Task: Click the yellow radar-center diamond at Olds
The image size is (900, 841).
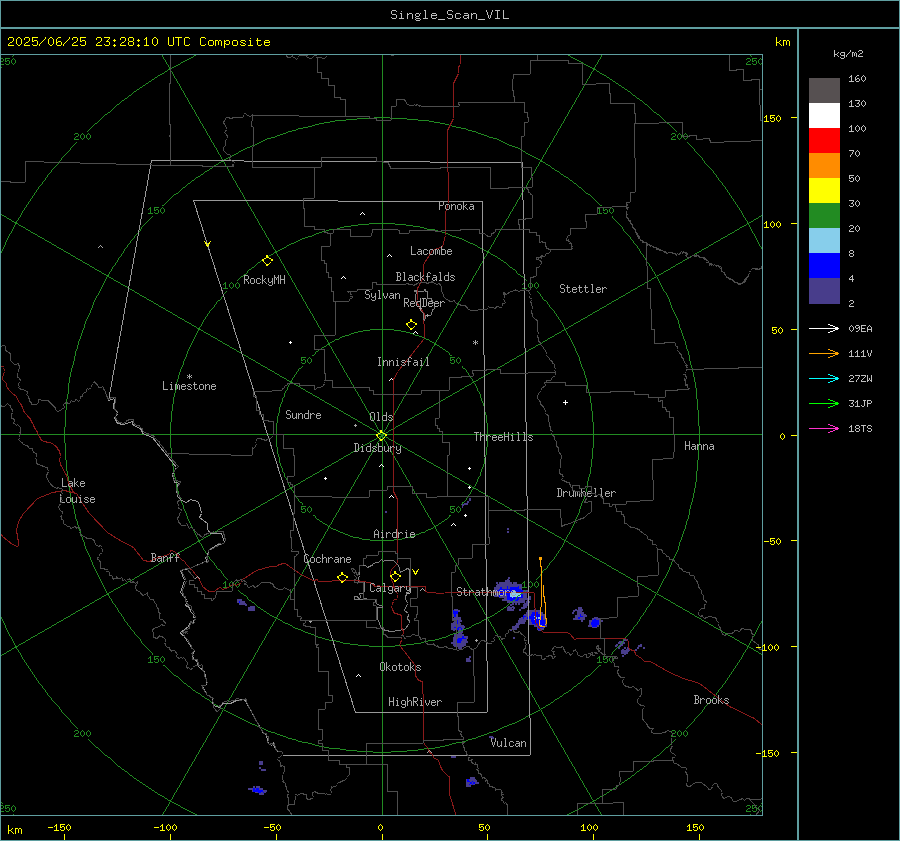Action: tap(382, 436)
